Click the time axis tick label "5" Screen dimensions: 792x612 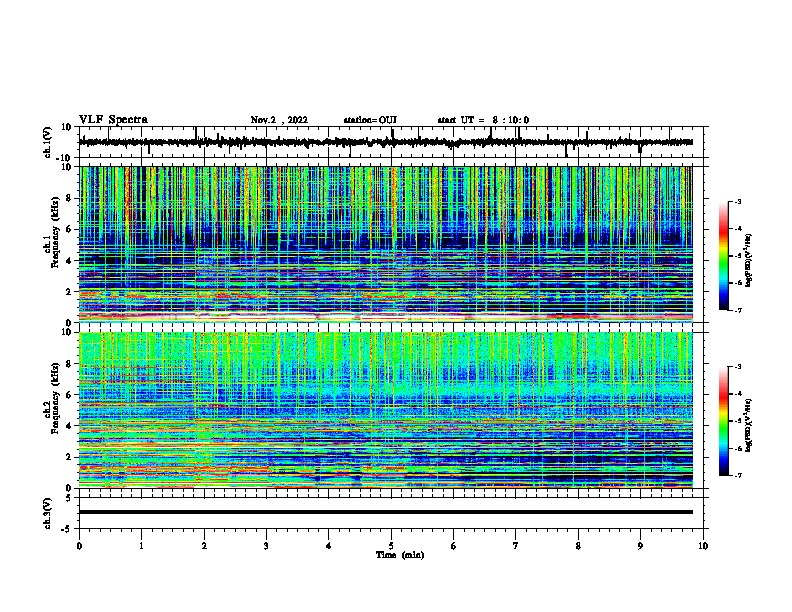(391, 546)
